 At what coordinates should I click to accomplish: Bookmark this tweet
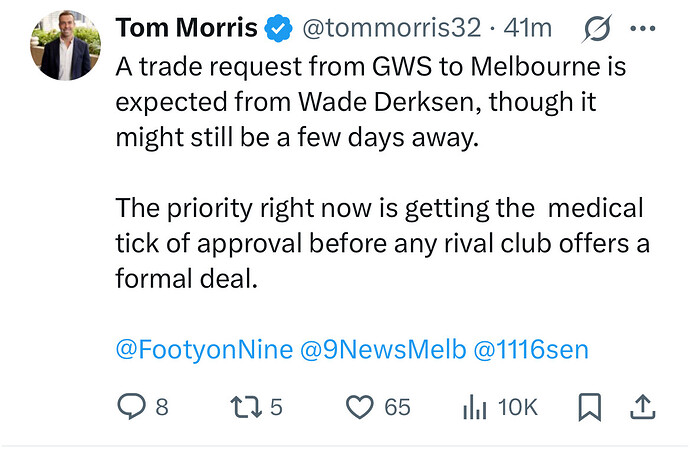click(x=589, y=407)
